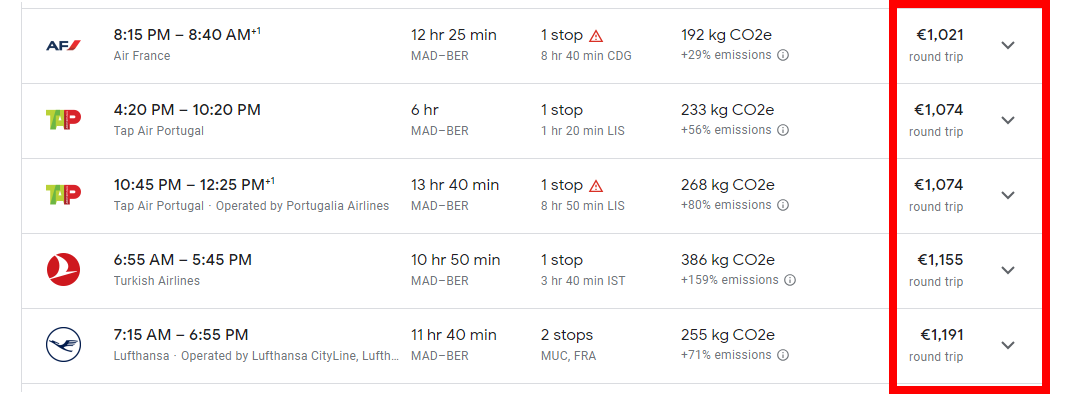Click warning triangle on Air France layover
1078x394 pixels.
click(x=596, y=35)
